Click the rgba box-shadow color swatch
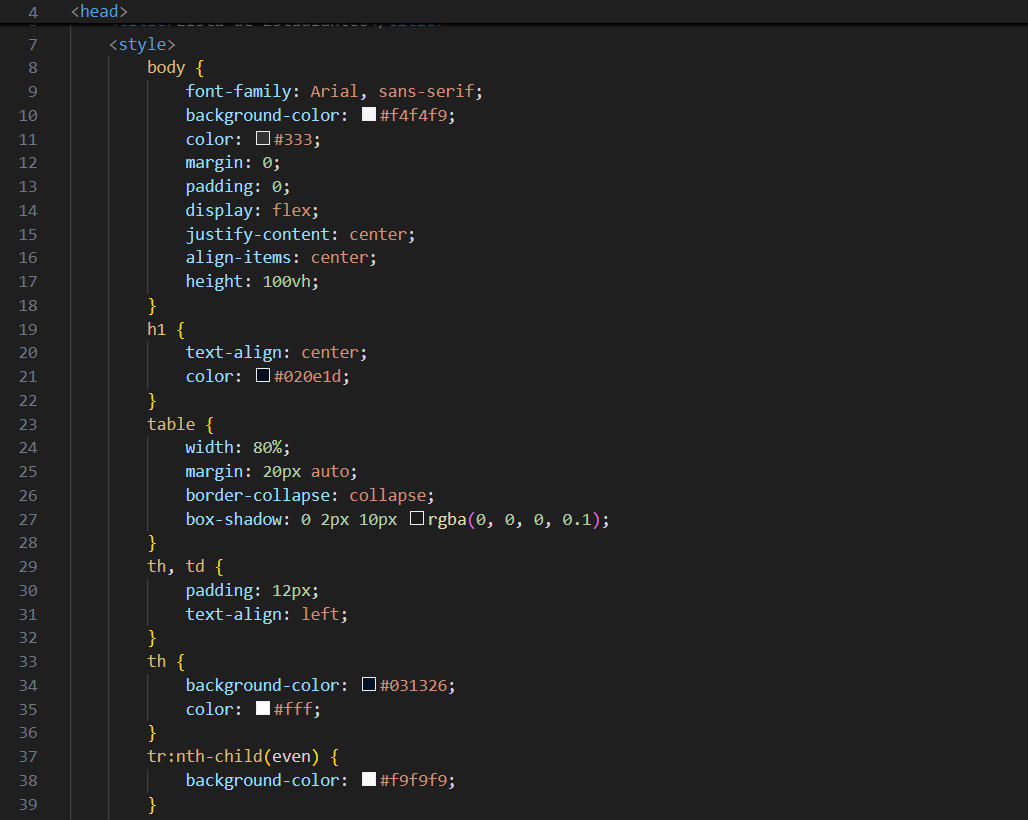Screen dimensions: 1028x820 (417, 519)
